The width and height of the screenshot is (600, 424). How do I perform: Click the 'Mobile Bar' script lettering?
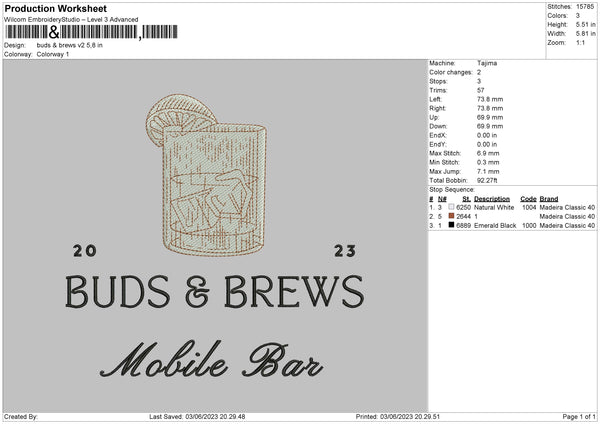[x=212, y=360]
